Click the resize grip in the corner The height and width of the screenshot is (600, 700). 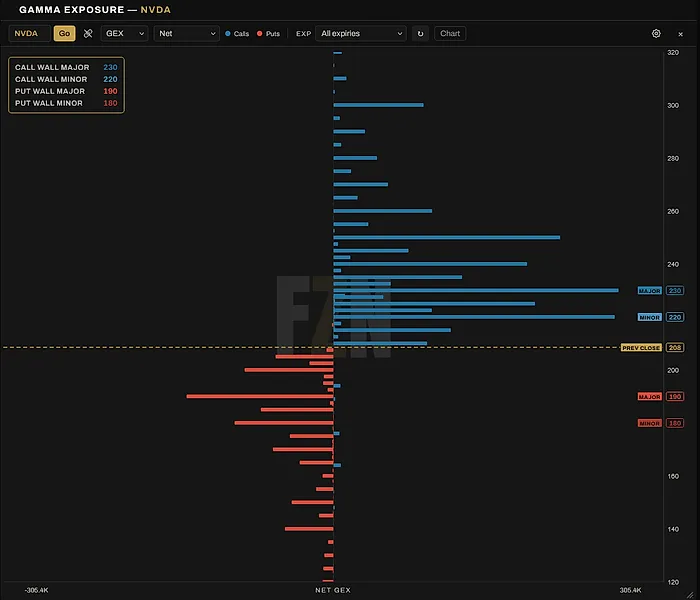[690, 594]
